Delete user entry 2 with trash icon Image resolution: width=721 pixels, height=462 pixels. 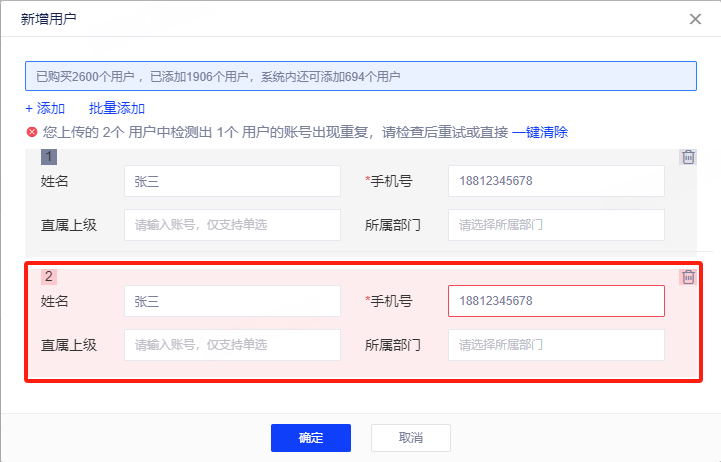pos(688,277)
